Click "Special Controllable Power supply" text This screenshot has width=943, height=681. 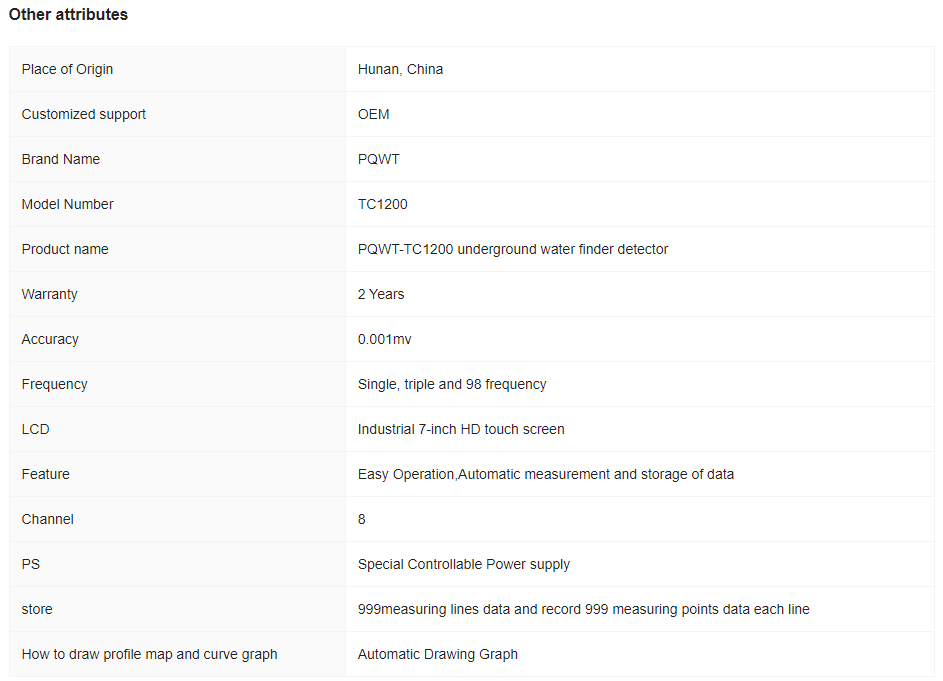click(464, 564)
